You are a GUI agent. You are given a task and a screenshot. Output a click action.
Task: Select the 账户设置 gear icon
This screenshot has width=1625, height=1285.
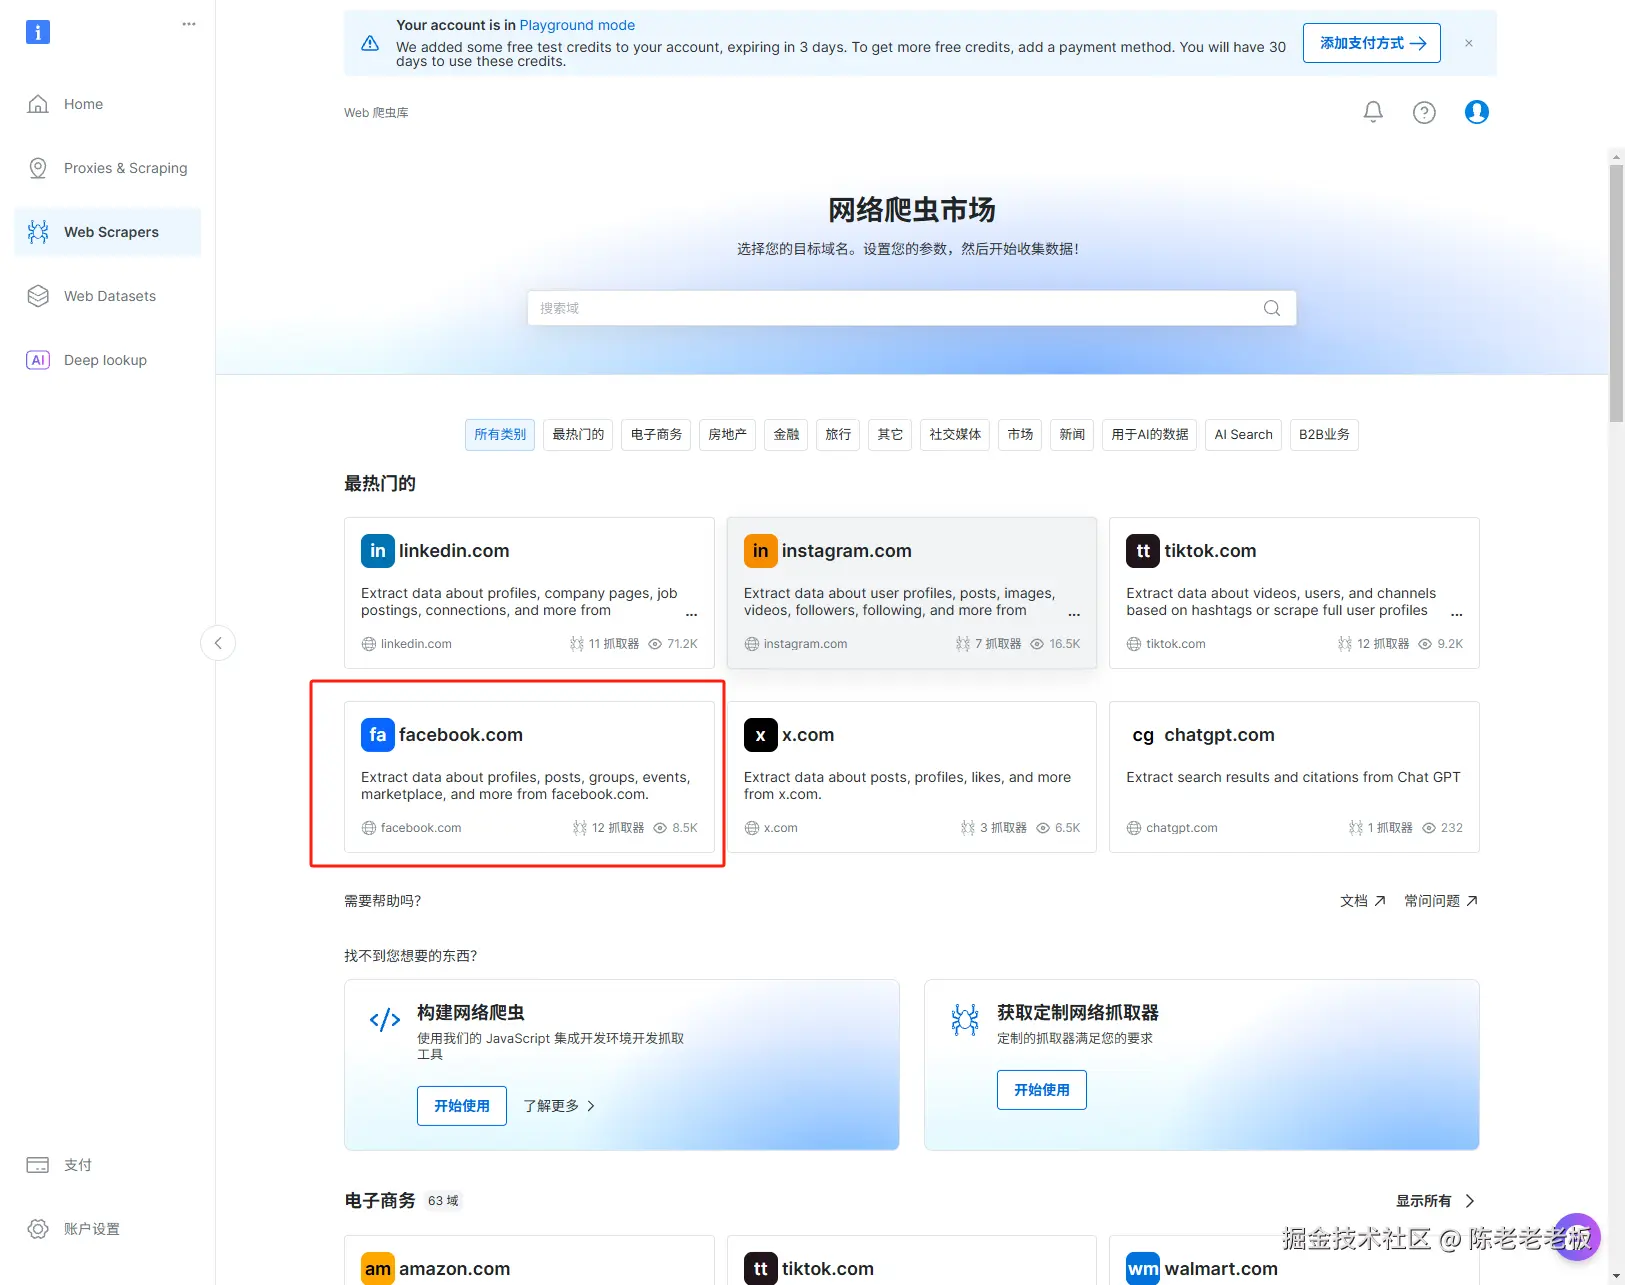[x=38, y=1228]
